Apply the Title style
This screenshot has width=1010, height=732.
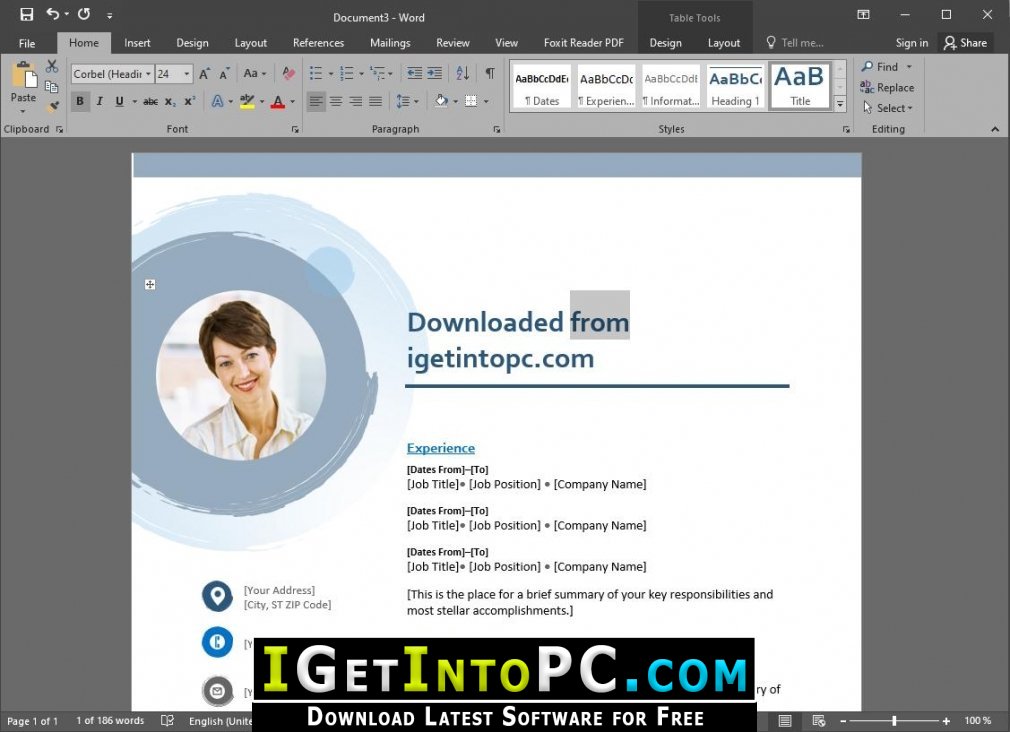pos(799,86)
